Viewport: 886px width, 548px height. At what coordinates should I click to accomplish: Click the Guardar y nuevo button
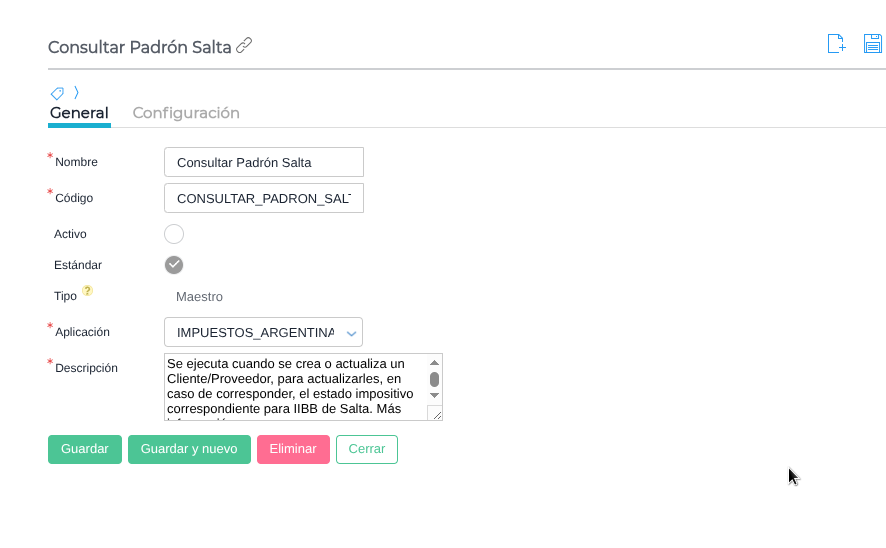pos(189,449)
